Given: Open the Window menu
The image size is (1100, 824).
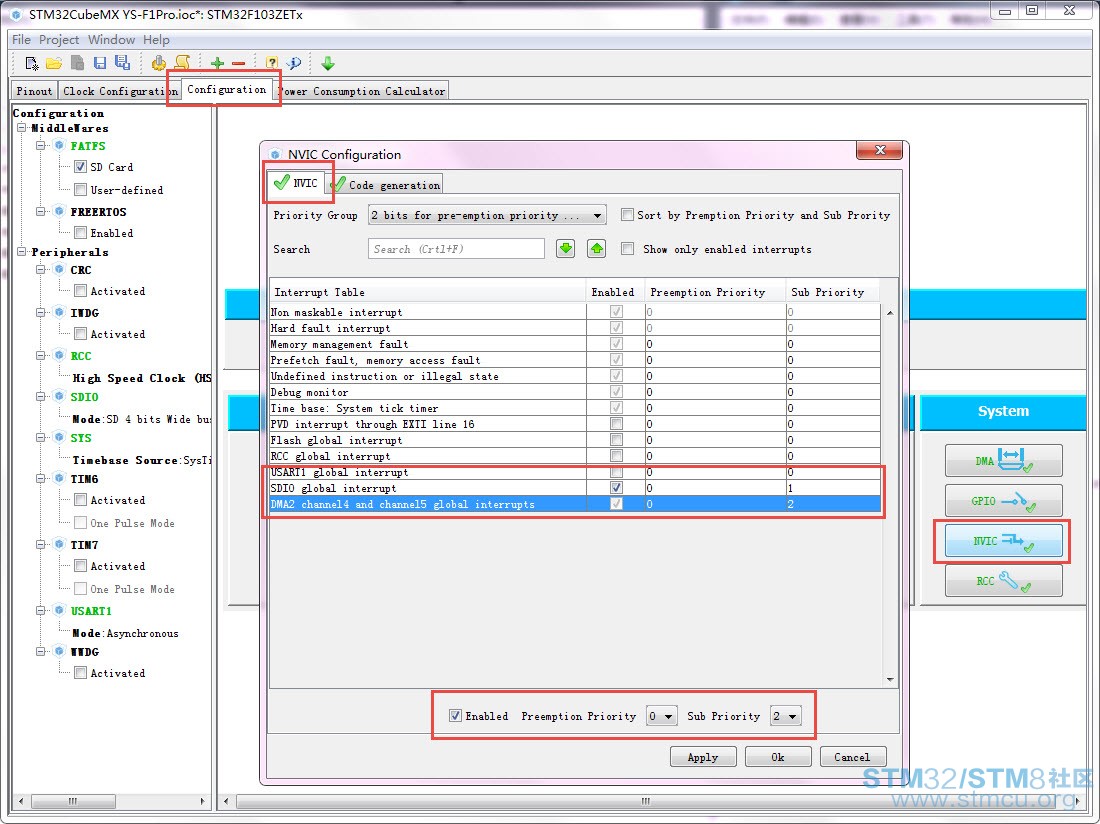Looking at the screenshot, I should (112, 39).
